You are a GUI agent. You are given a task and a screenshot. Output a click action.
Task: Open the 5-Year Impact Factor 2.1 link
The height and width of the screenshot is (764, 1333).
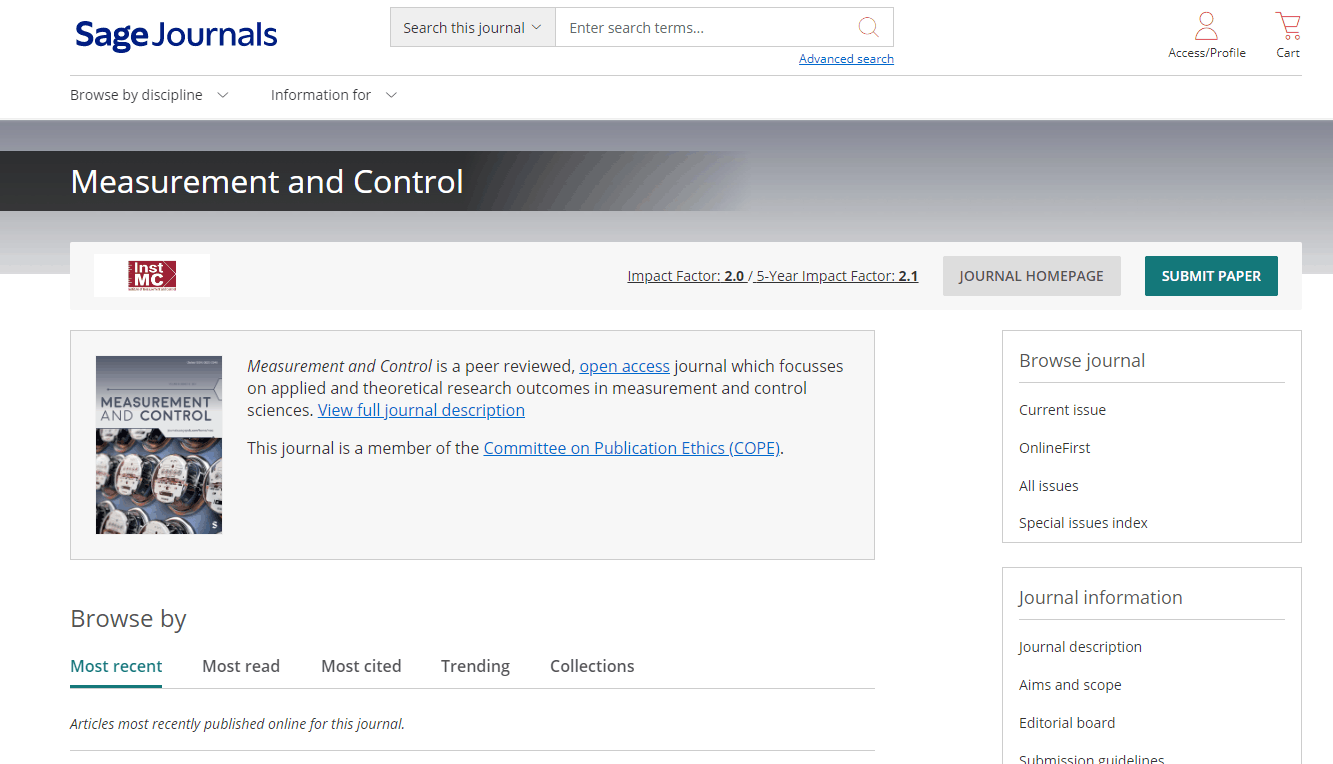point(837,276)
